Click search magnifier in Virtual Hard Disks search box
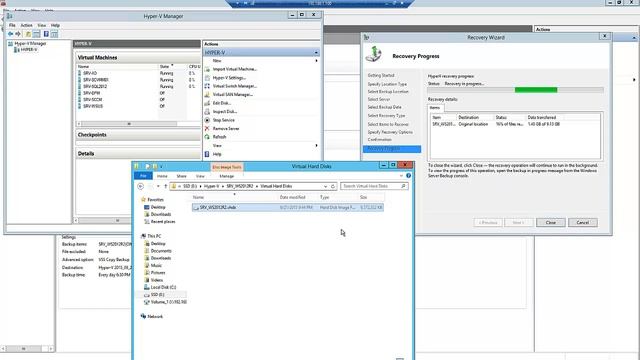Screen dimensions: 640x360 [403, 186]
